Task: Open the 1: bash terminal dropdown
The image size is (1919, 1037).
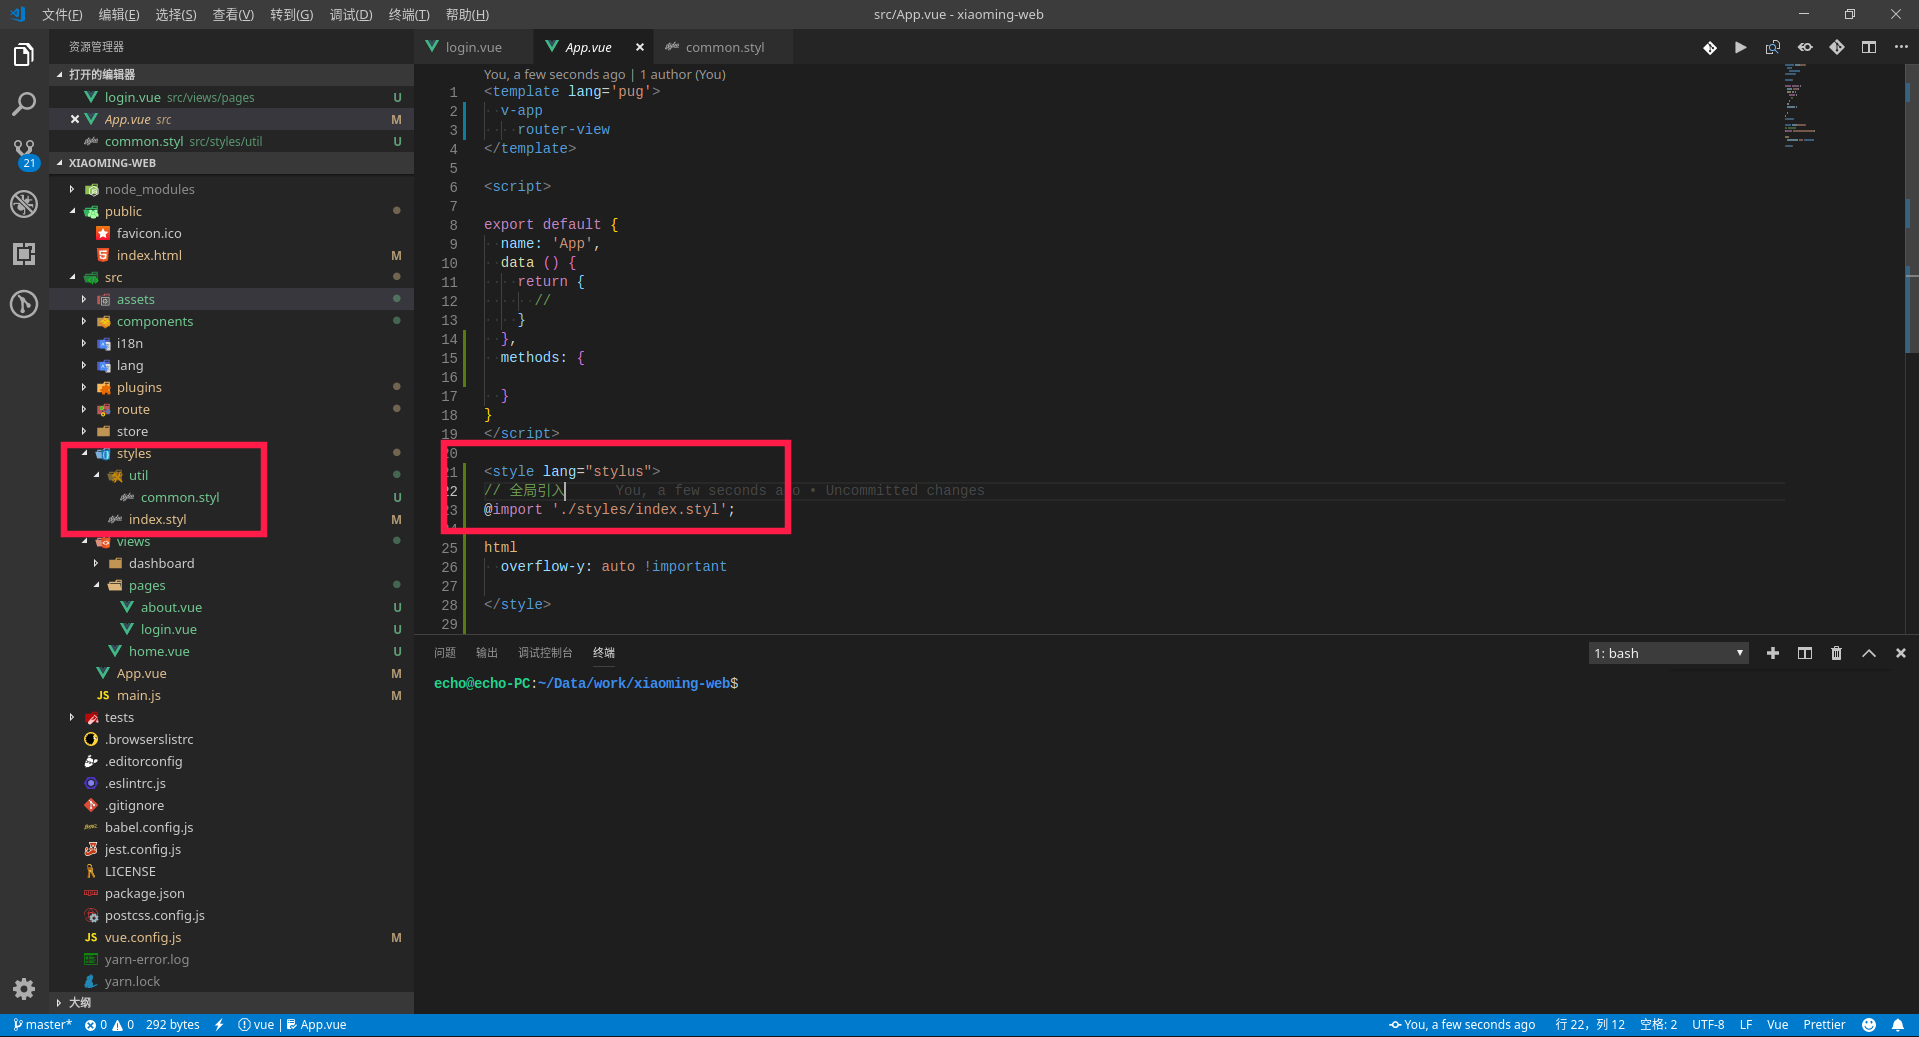Action: coord(1669,653)
